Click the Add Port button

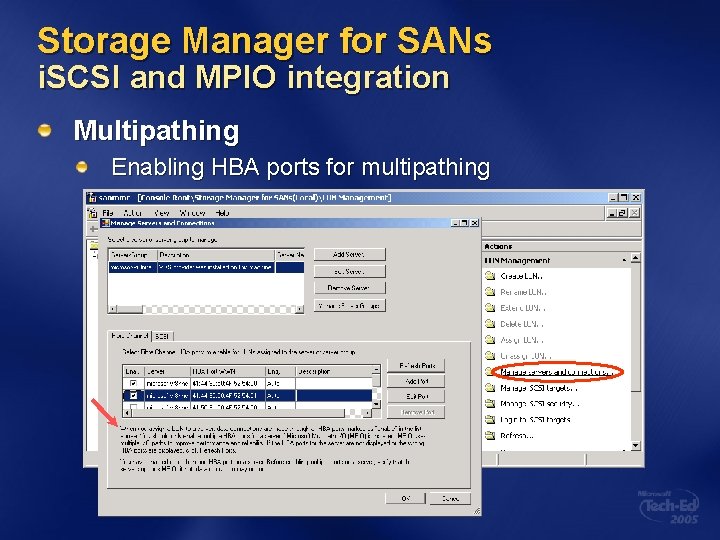416,381
